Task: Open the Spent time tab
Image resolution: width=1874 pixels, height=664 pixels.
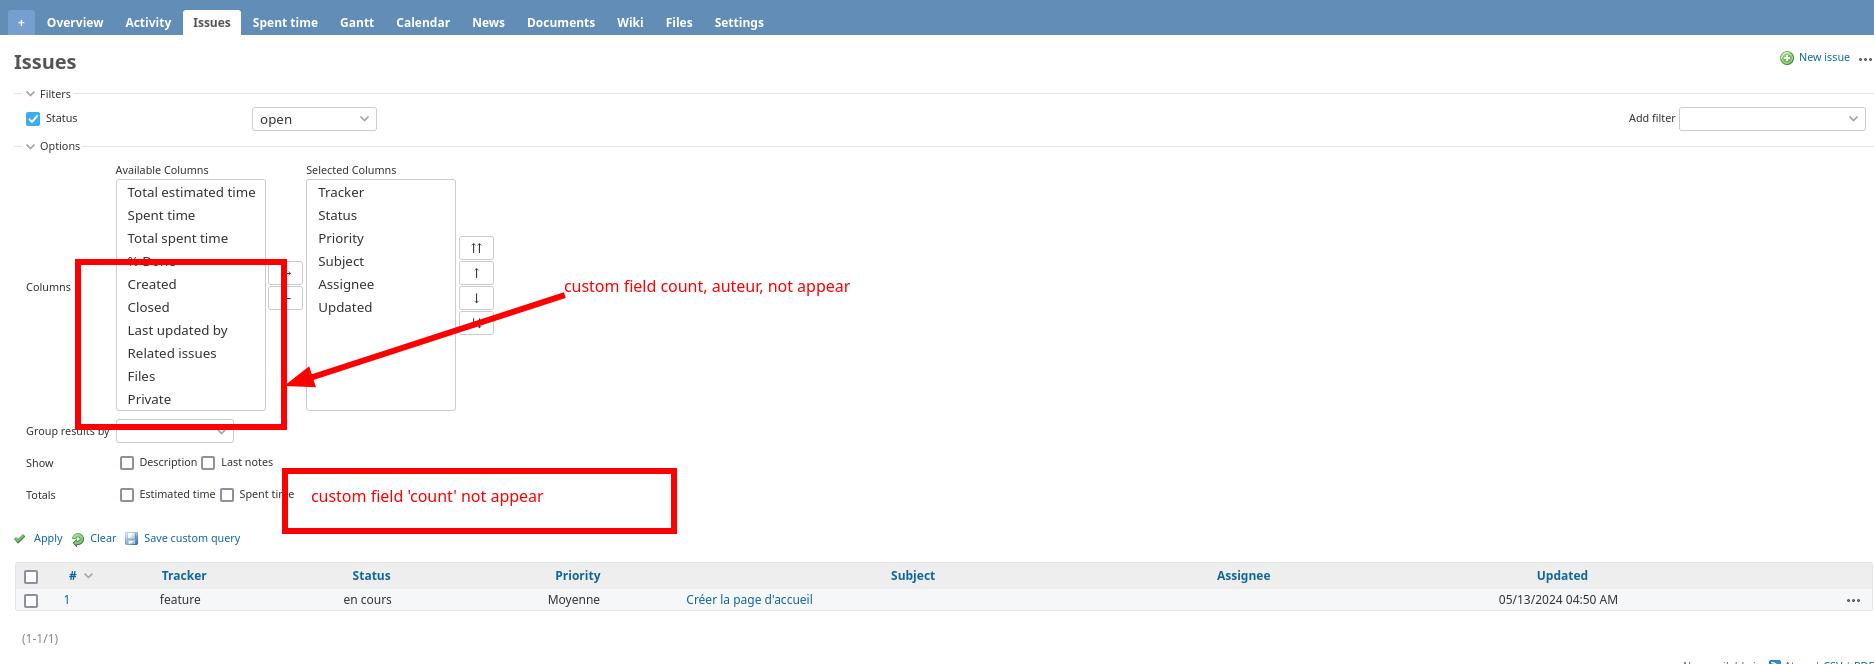Action: click(285, 22)
